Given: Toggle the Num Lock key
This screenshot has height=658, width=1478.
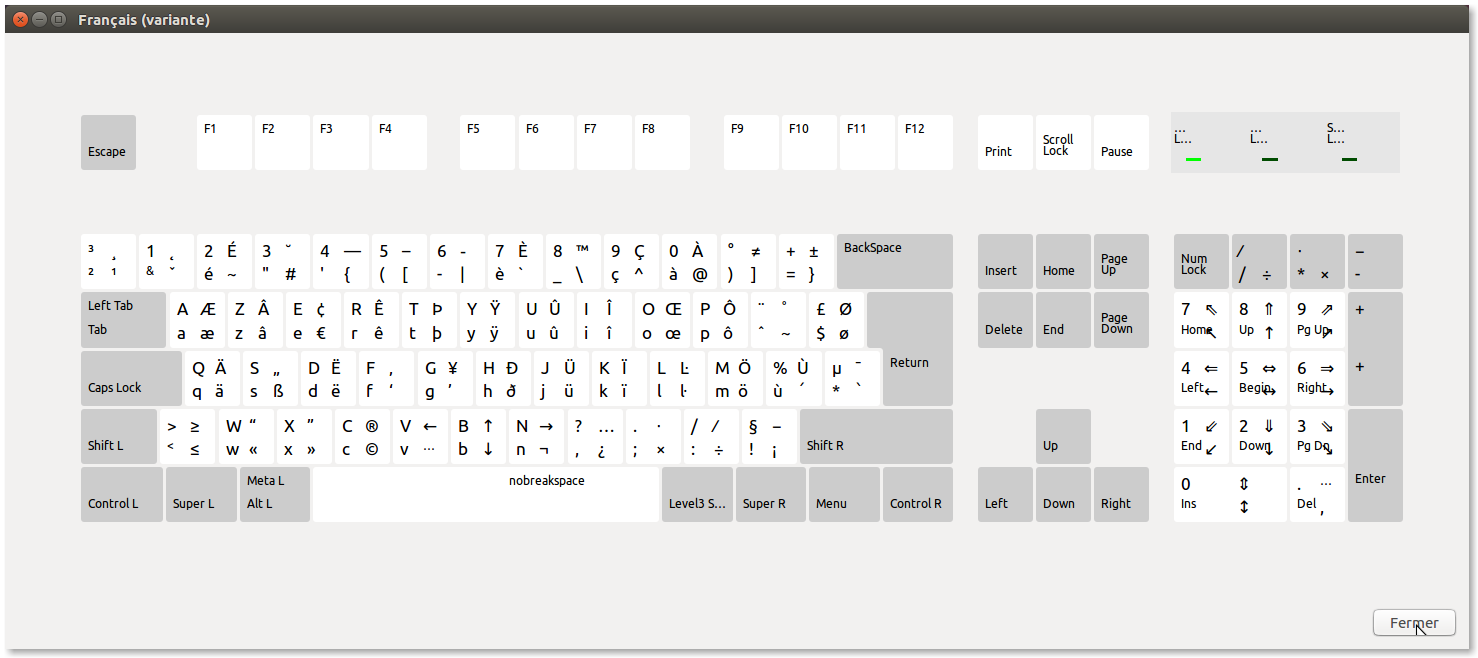Looking at the screenshot, I should coord(1201,261).
